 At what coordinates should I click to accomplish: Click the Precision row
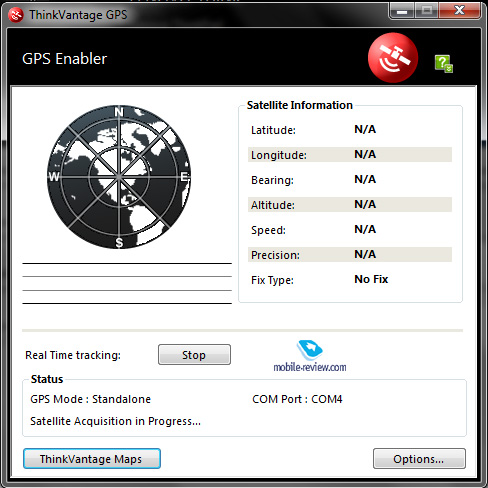tap(350, 255)
